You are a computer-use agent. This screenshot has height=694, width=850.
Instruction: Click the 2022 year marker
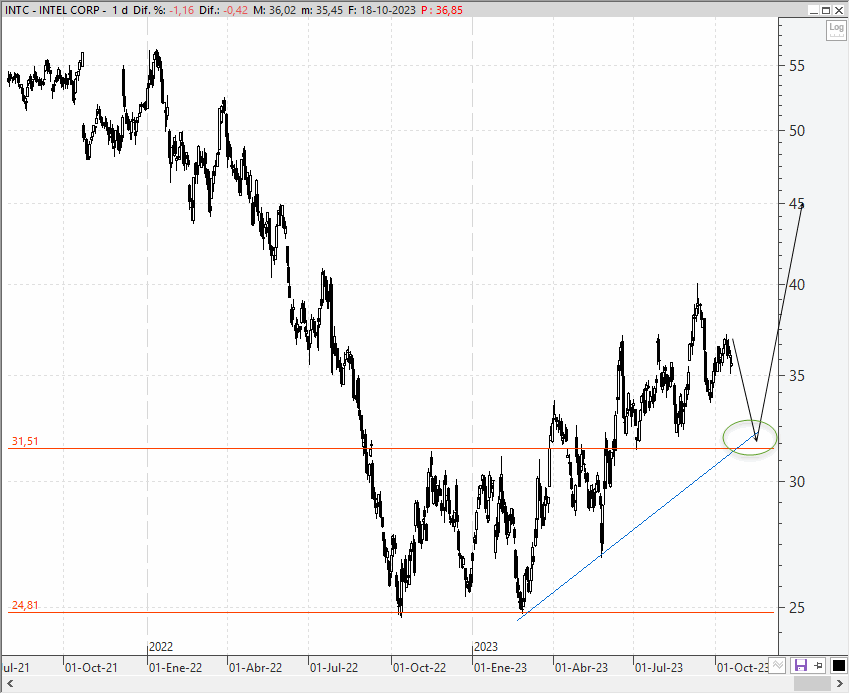click(160, 647)
